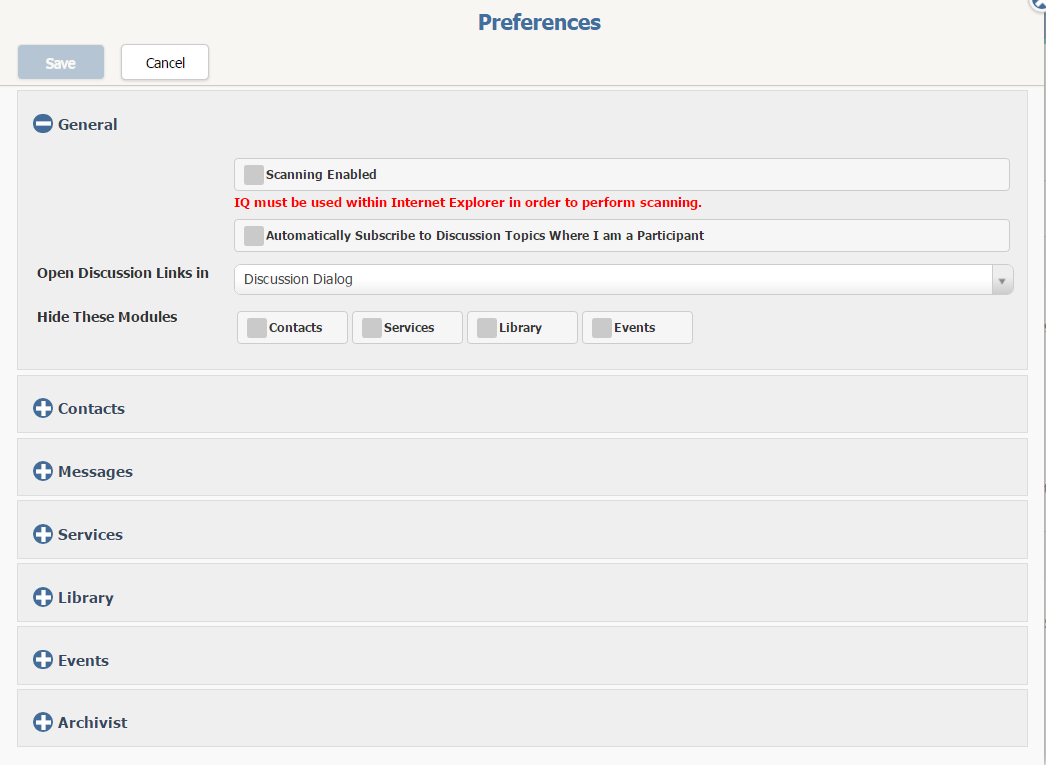The height and width of the screenshot is (765, 1046).
Task: Save the preferences
Action: (61, 62)
